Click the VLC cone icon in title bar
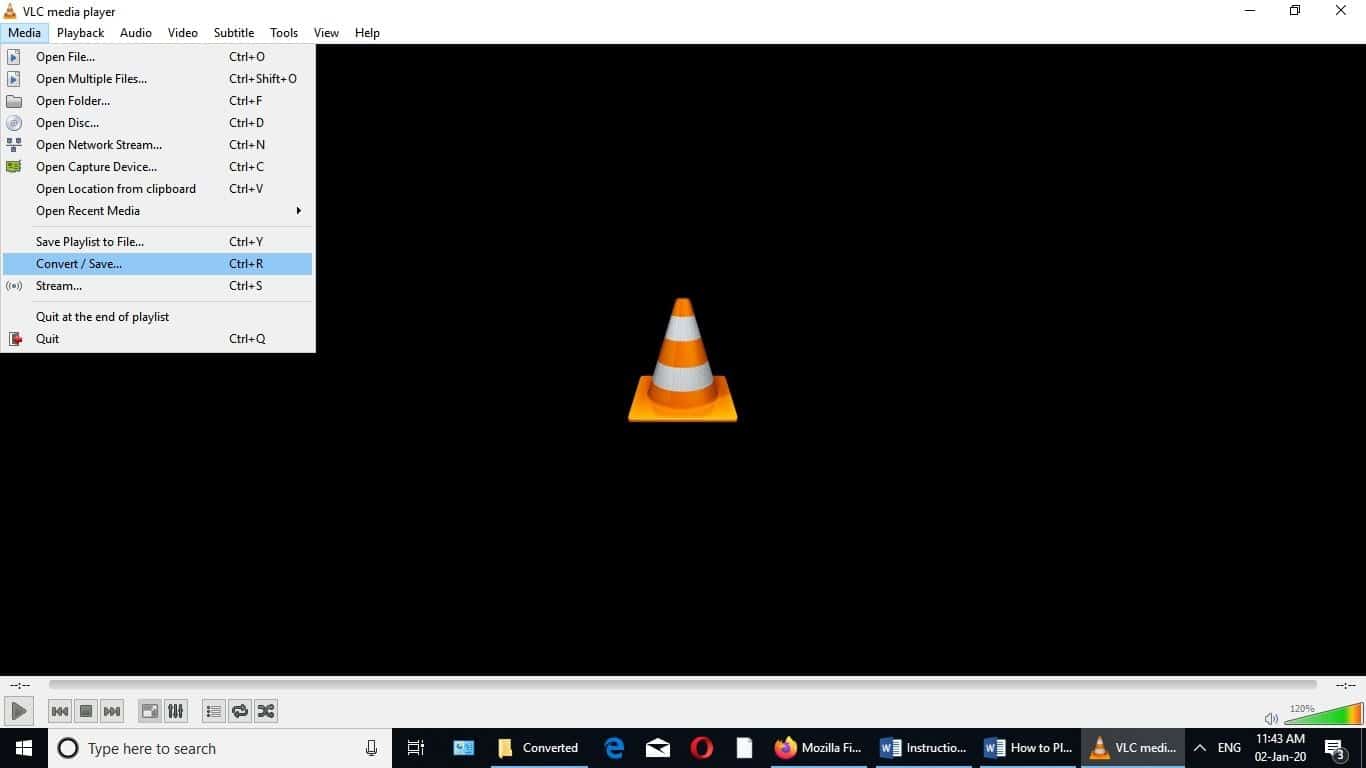1366x768 pixels. tap(10, 11)
